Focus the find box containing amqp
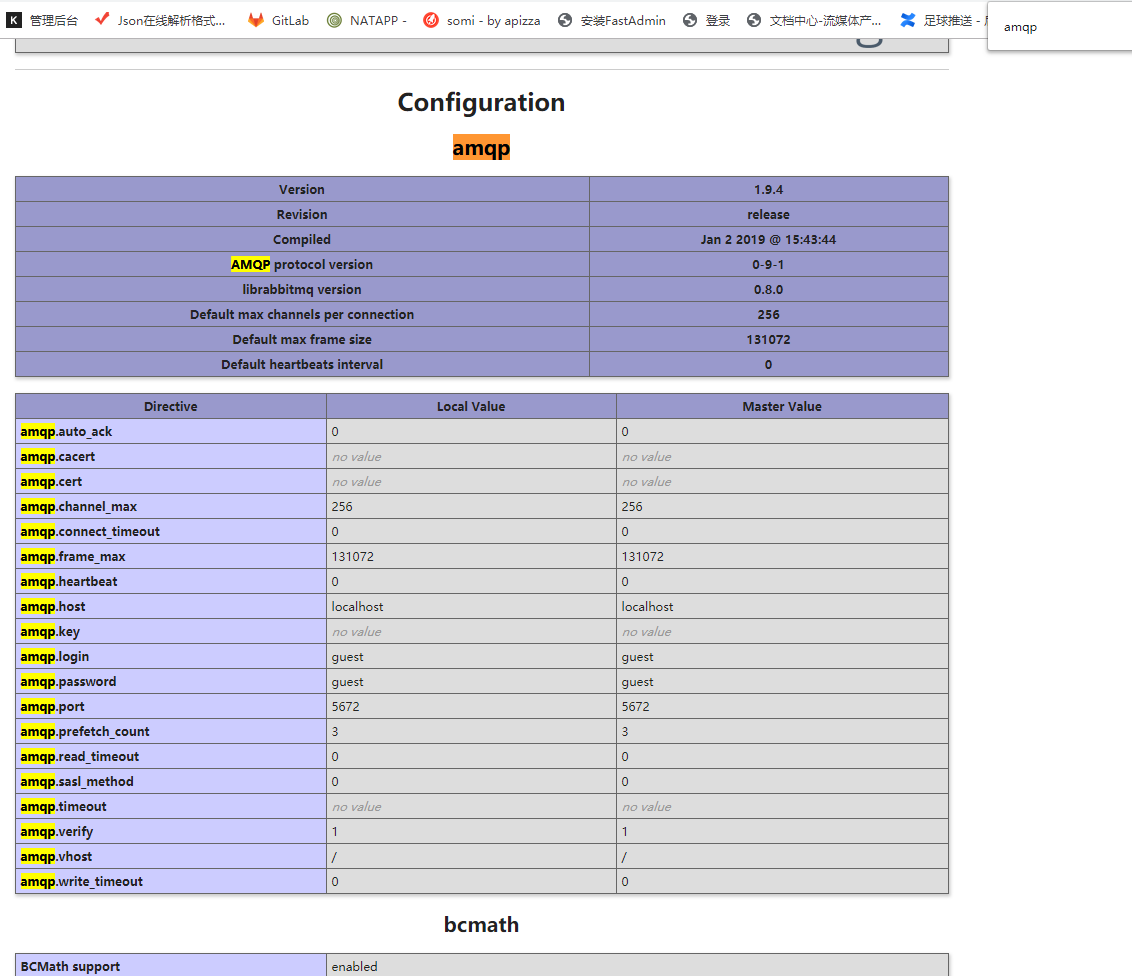This screenshot has width=1132, height=976. click(x=1059, y=27)
